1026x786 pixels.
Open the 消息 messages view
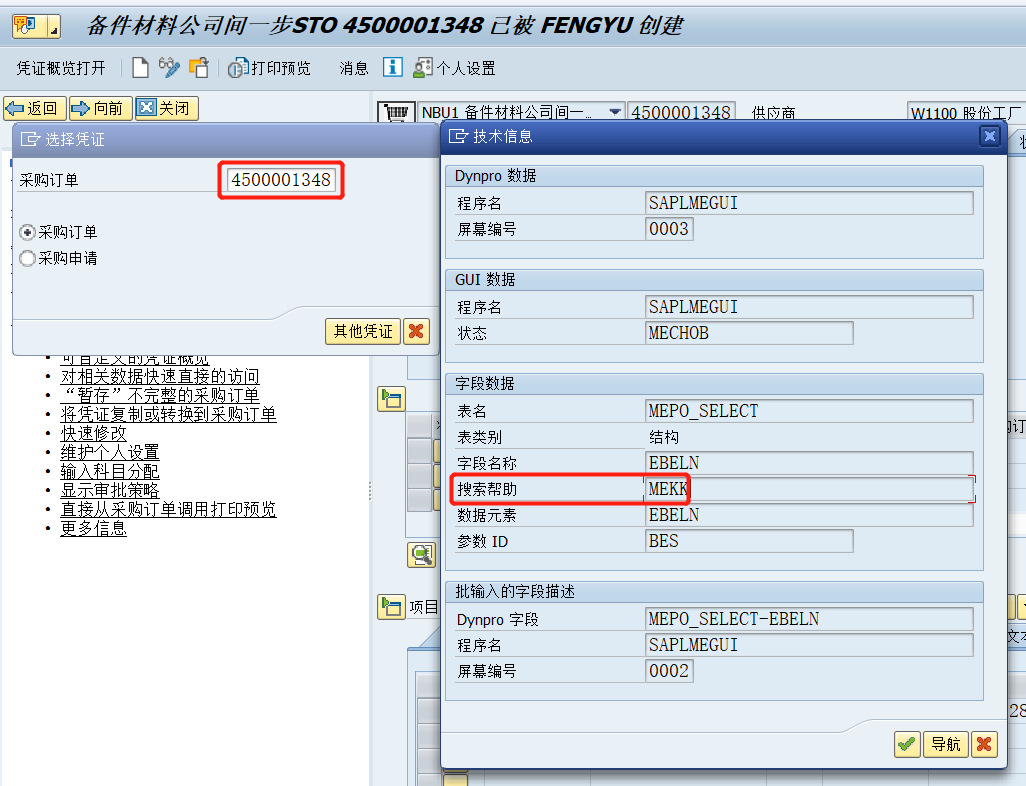point(353,68)
